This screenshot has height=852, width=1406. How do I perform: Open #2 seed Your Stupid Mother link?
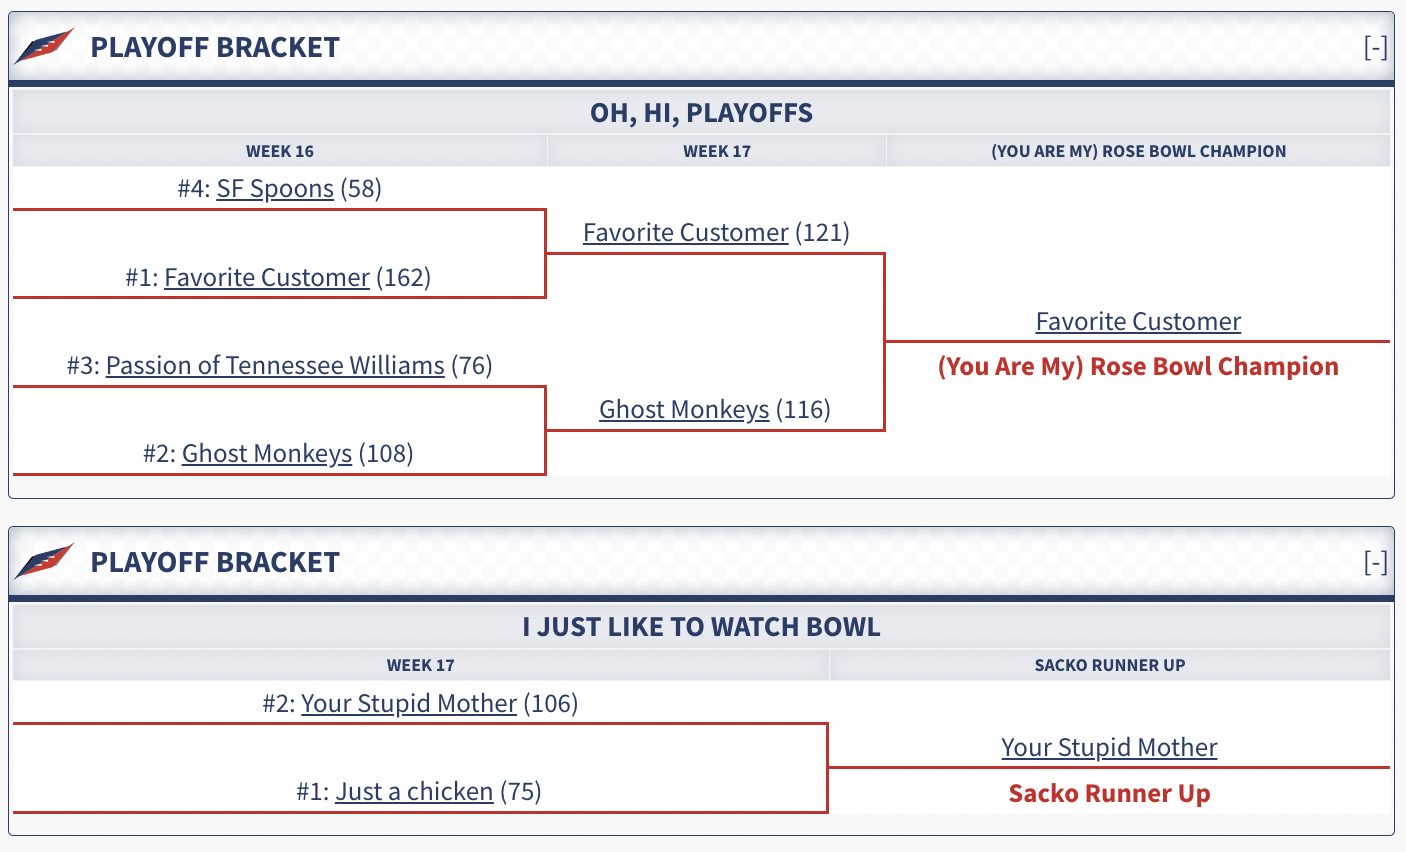pos(409,703)
